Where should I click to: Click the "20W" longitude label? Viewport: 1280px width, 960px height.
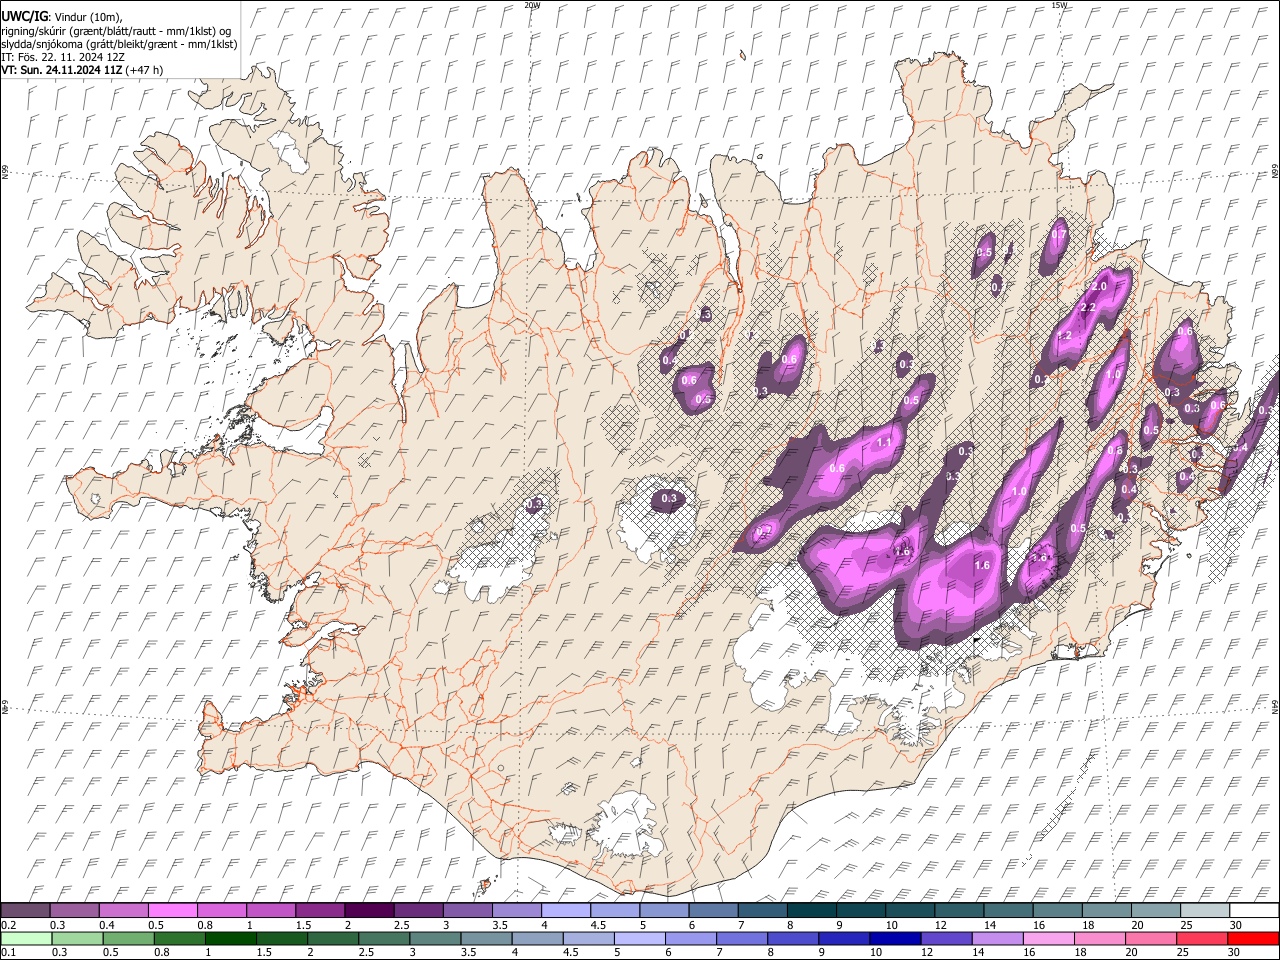532,5
